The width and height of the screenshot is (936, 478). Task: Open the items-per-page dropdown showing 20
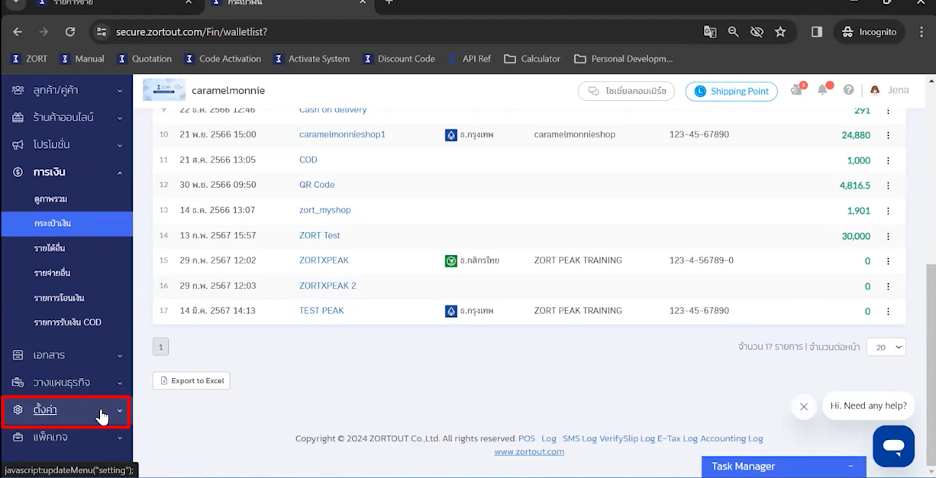click(884, 347)
